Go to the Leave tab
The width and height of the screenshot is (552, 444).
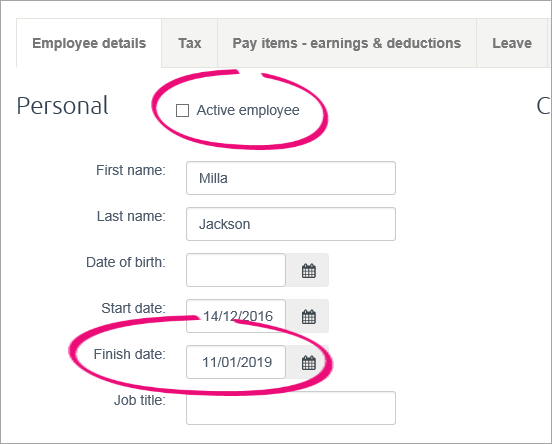(x=512, y=43)
